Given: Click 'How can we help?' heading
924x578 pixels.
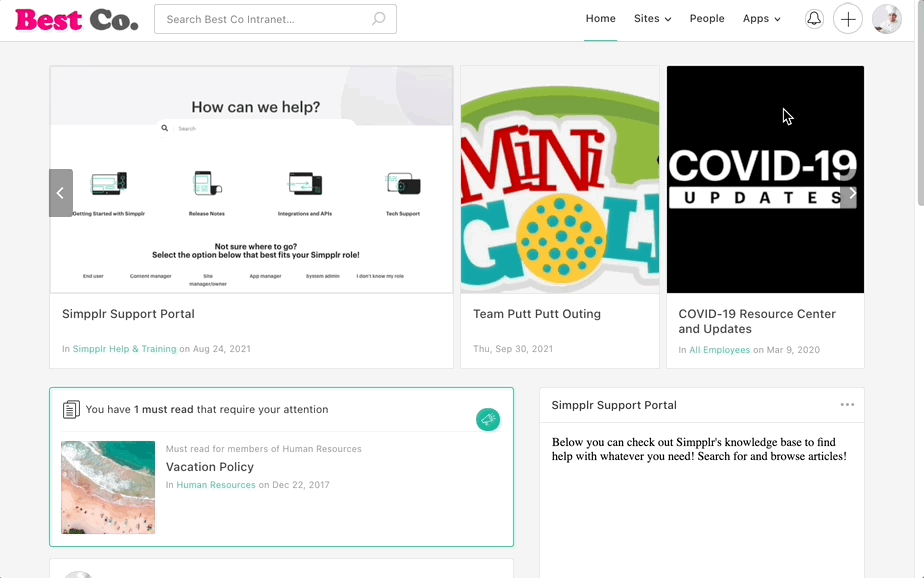Looking at the screenshot, I should (256, 107).
